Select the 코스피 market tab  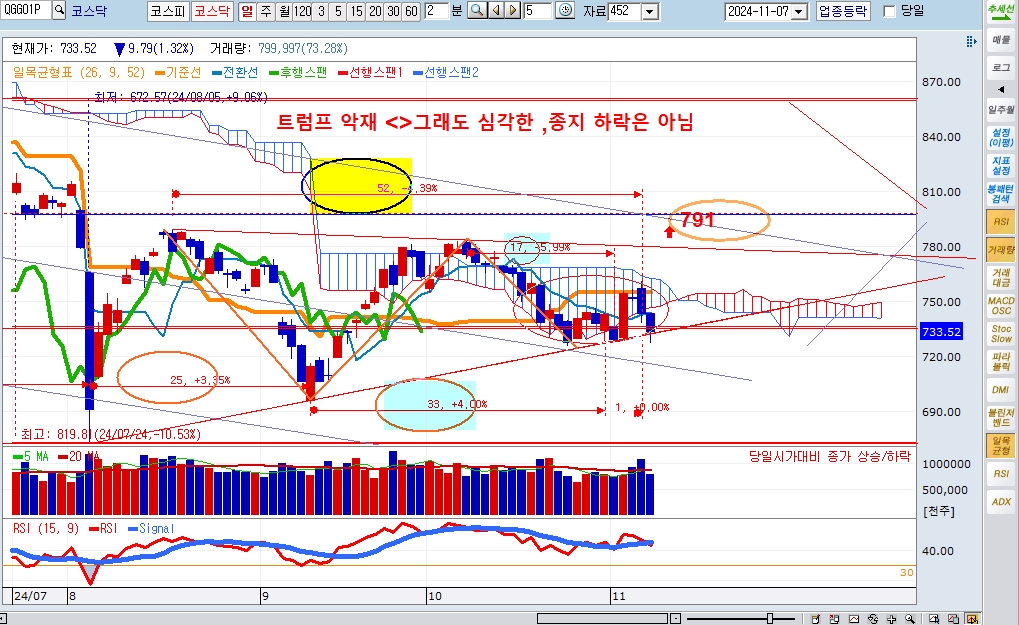(168, 11)
